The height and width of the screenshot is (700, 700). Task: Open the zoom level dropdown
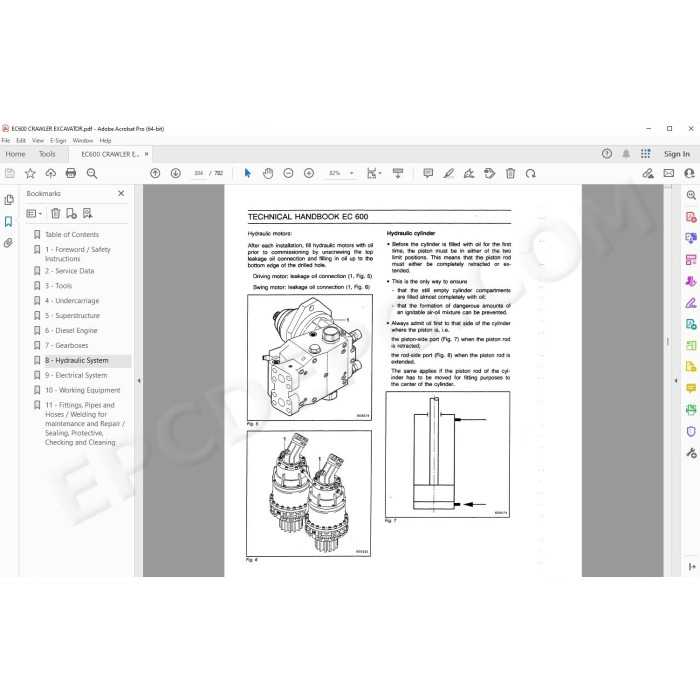(351, 173)
